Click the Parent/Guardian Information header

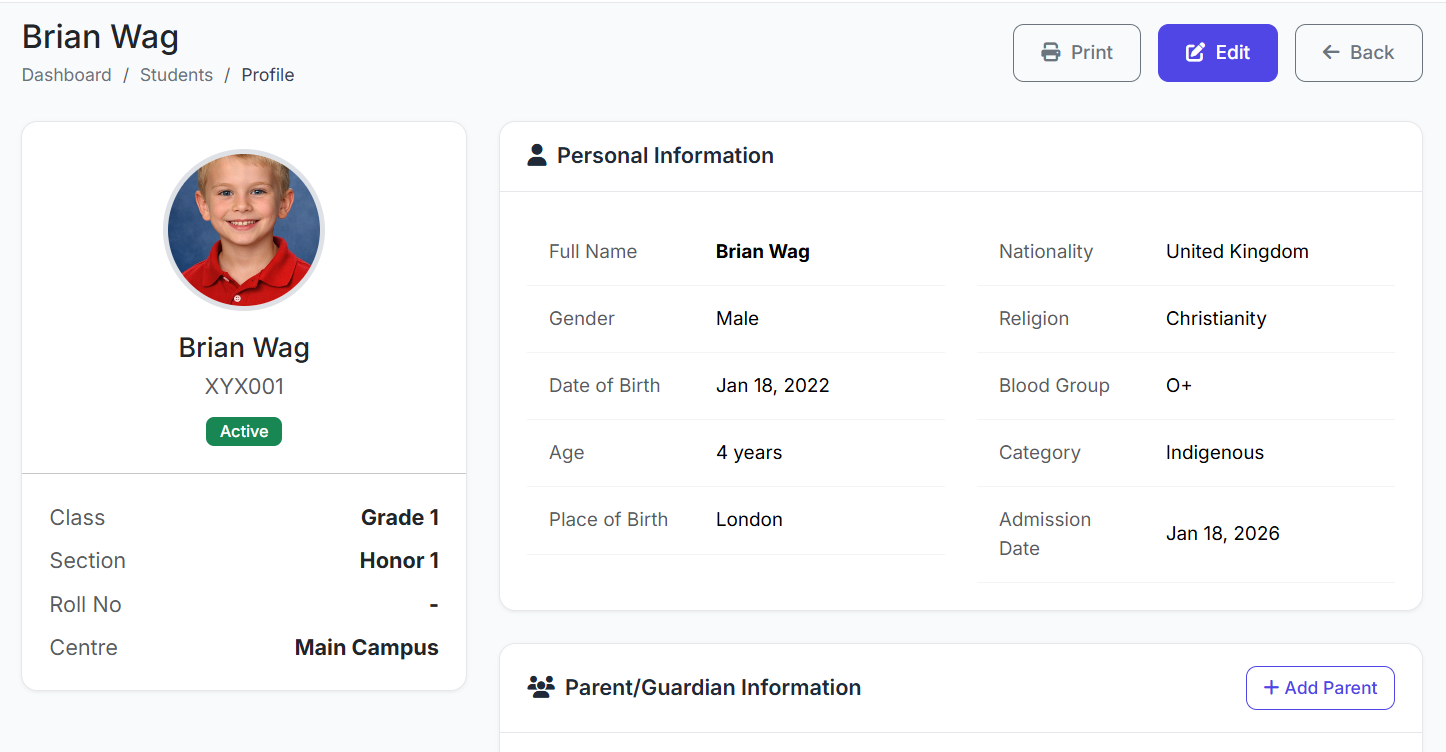tap(712, 687)
